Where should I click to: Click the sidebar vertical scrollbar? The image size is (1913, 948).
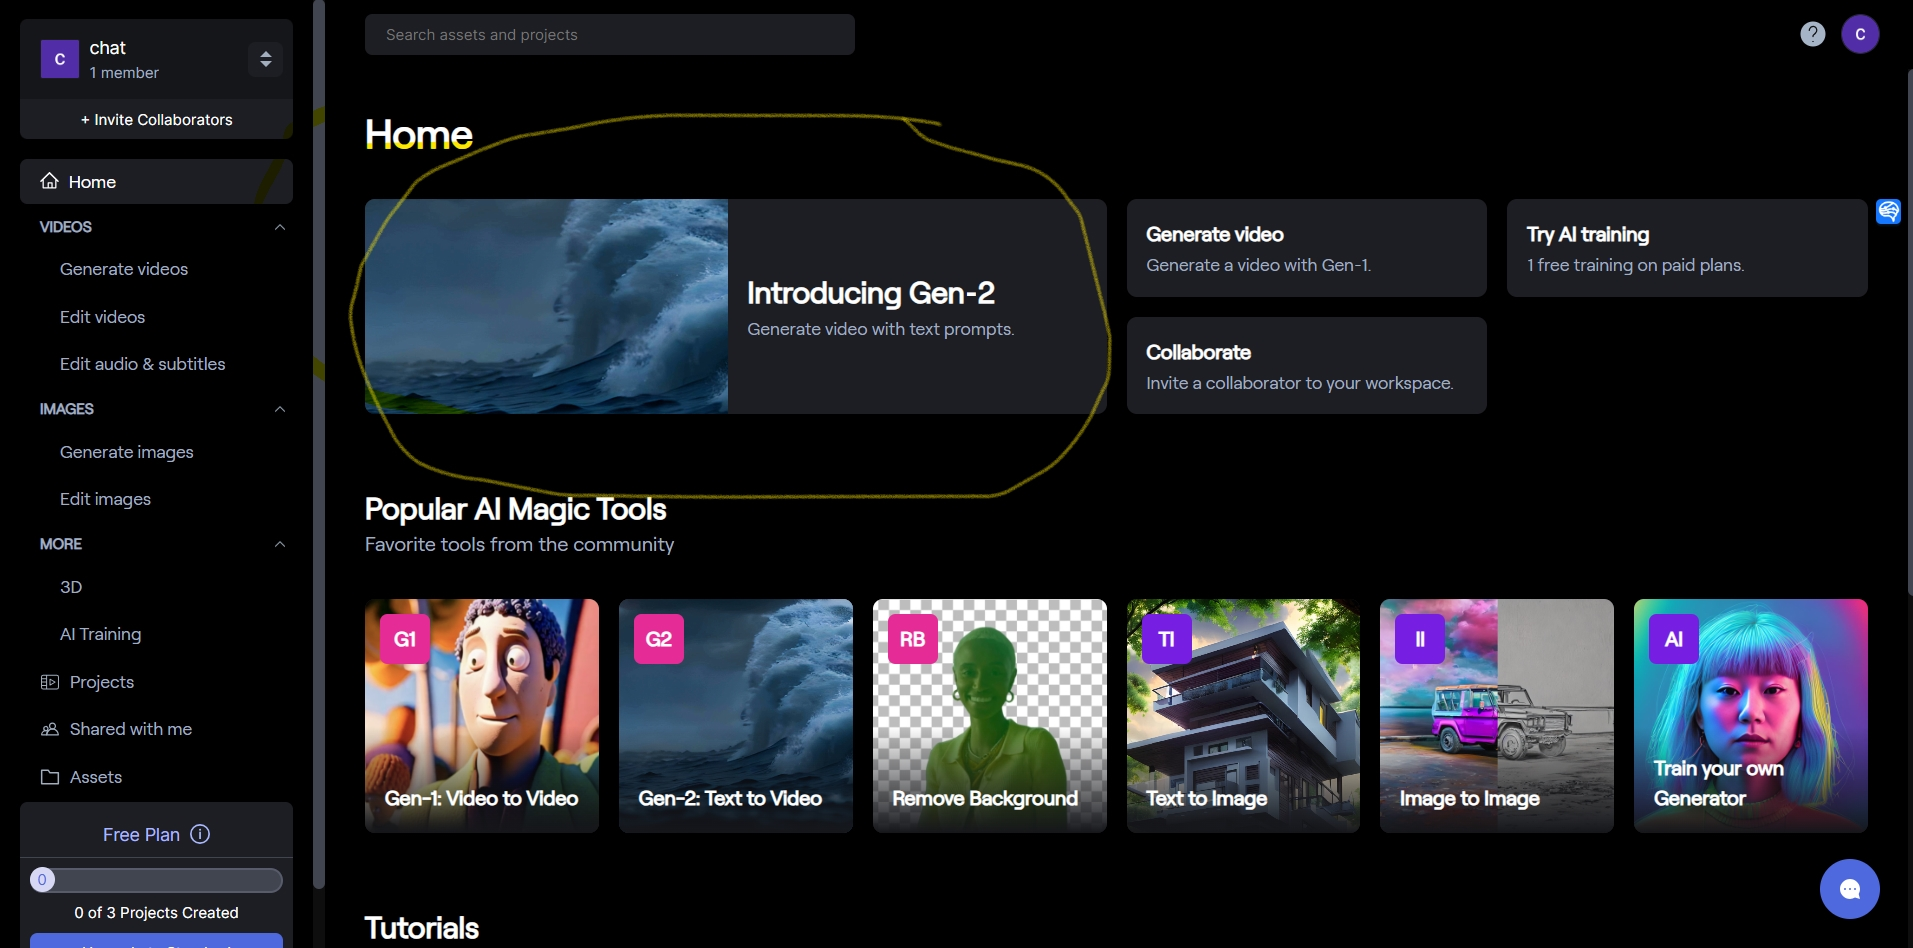tap(319, 444)
